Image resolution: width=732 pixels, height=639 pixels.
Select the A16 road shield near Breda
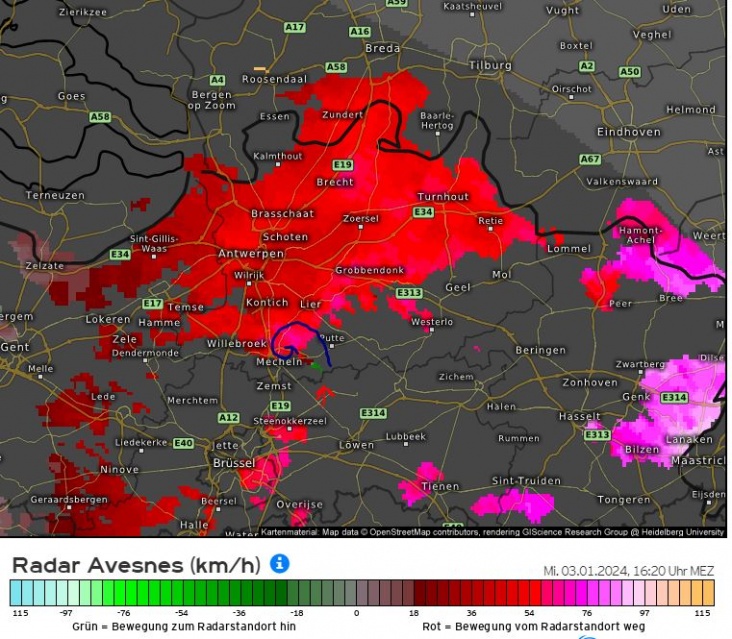pyautogui.click(x=359, y=32)
